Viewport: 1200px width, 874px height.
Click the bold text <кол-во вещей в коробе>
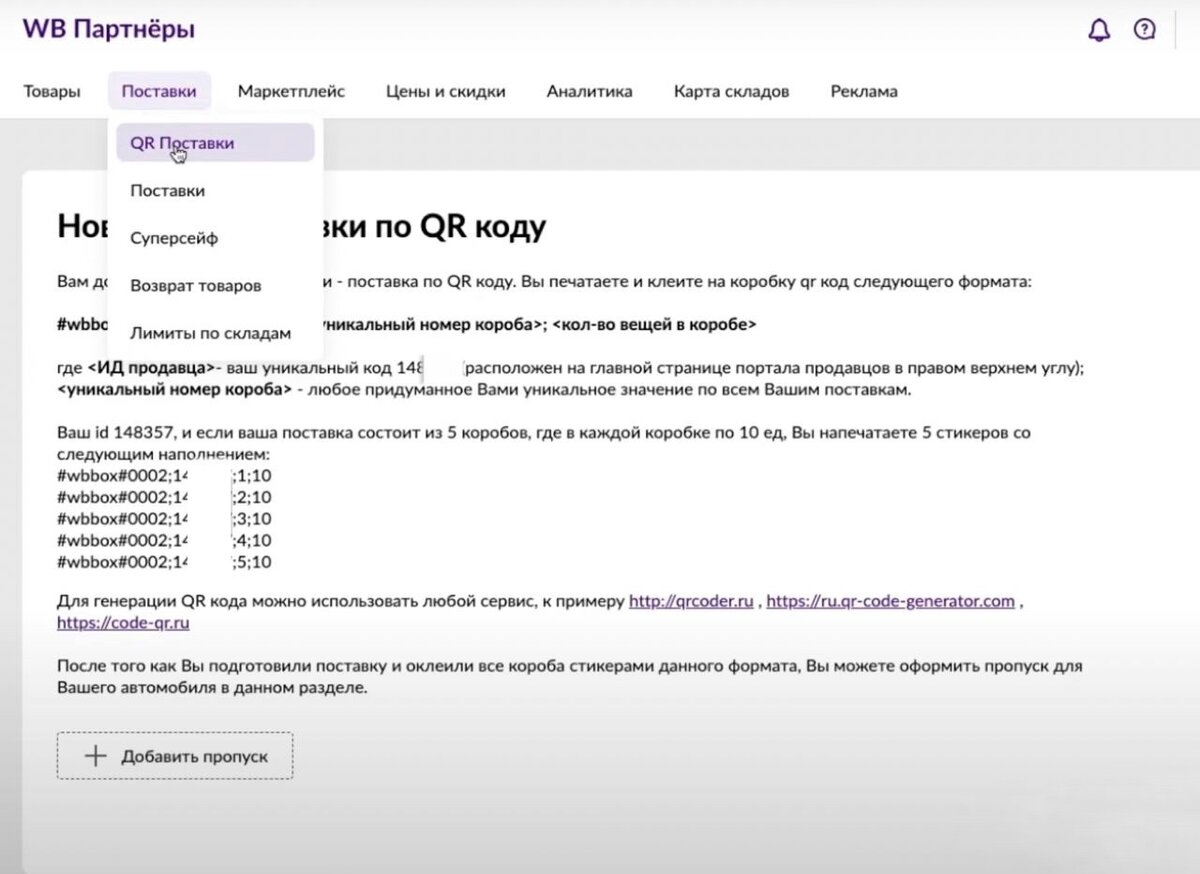(x=654, y=324)
